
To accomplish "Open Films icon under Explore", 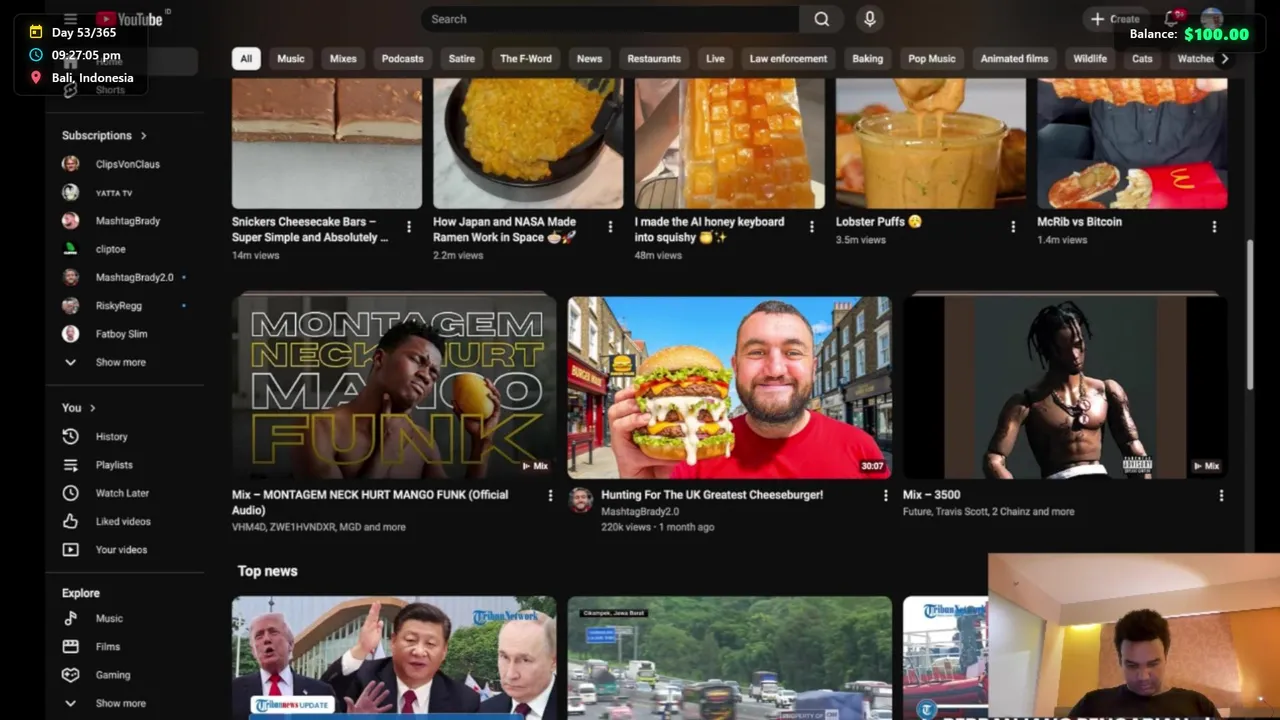I will (x=70, y=646).
